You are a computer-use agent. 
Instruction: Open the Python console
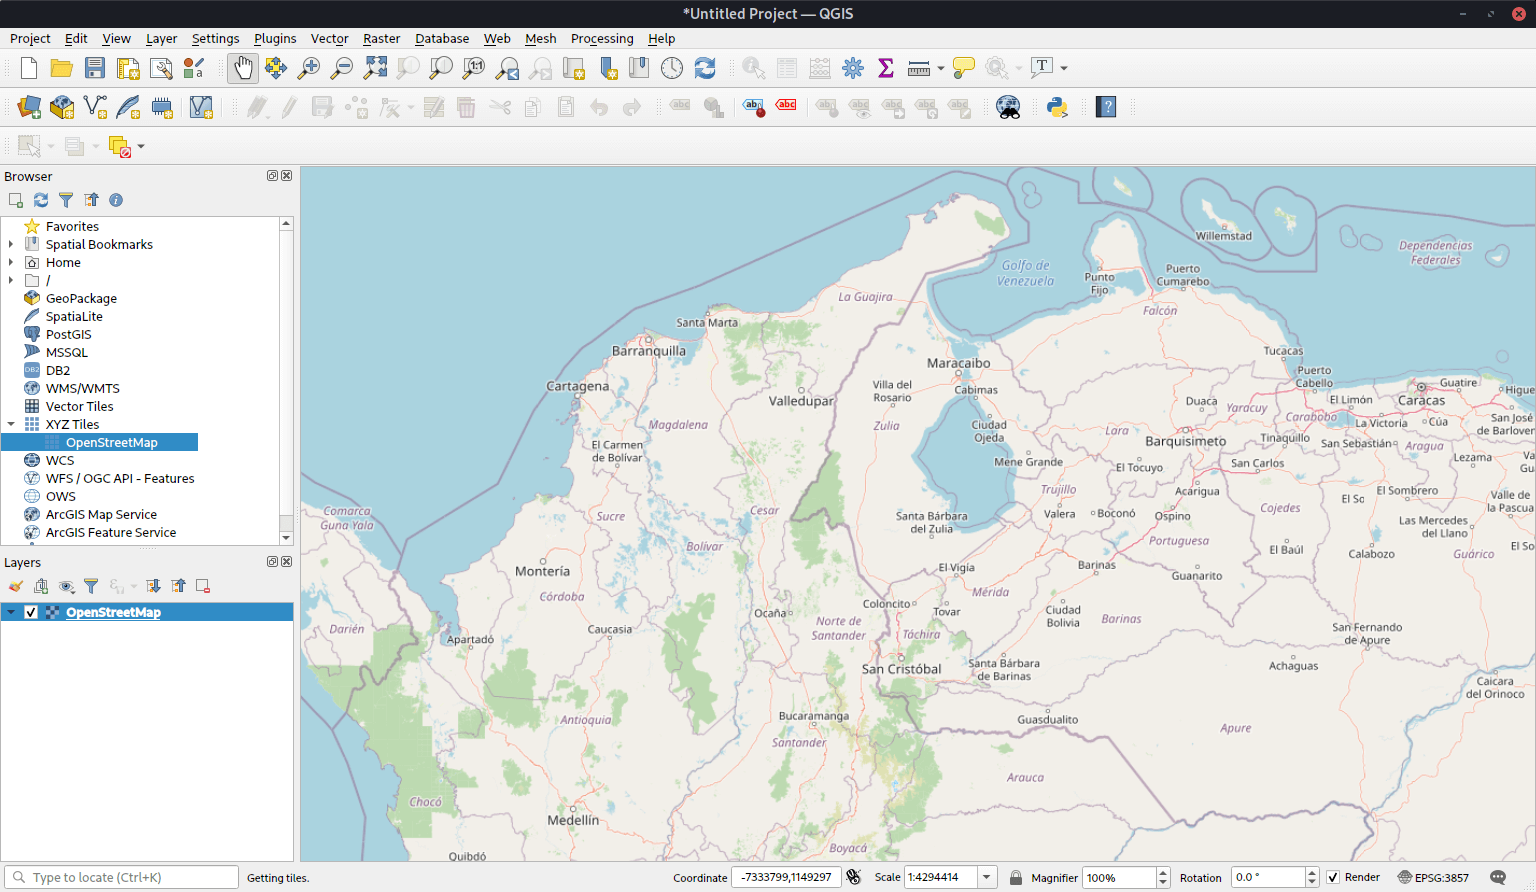click(1057, 107)
